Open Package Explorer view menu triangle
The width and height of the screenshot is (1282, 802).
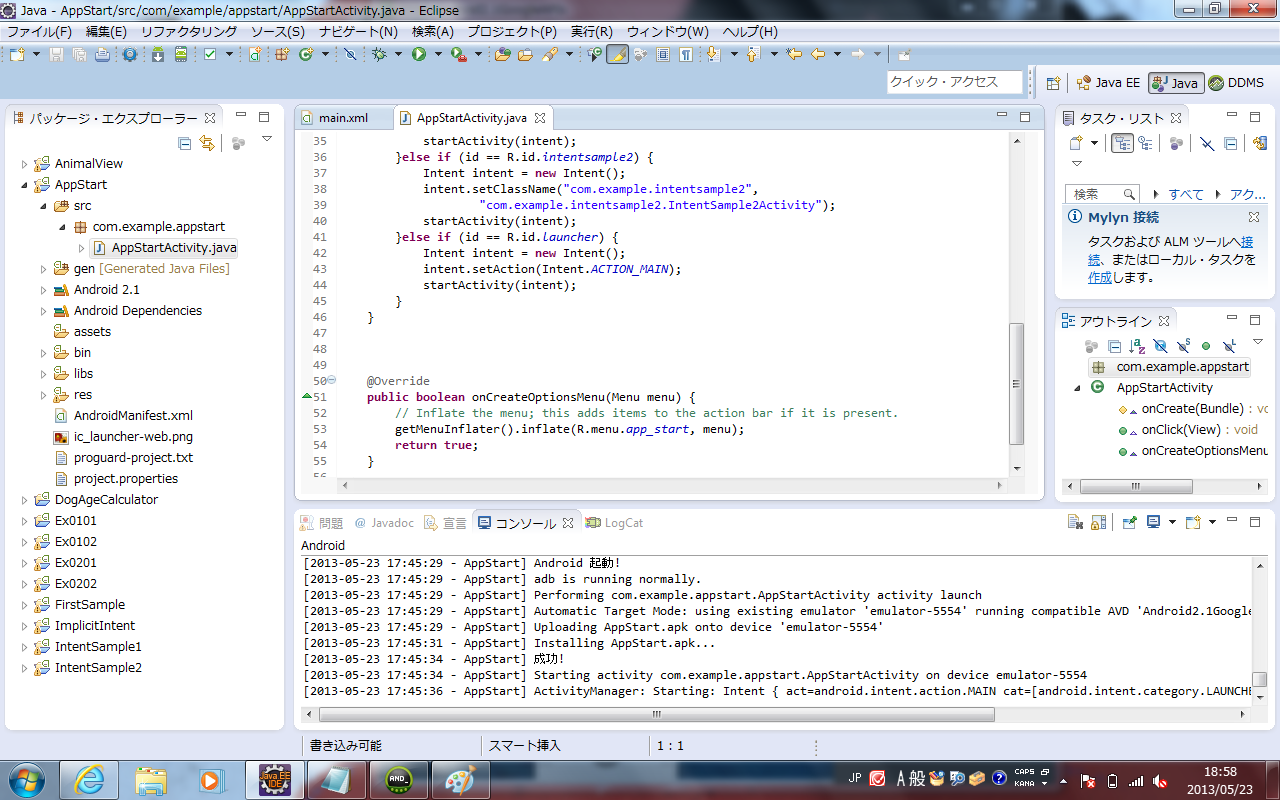(267, 140)
